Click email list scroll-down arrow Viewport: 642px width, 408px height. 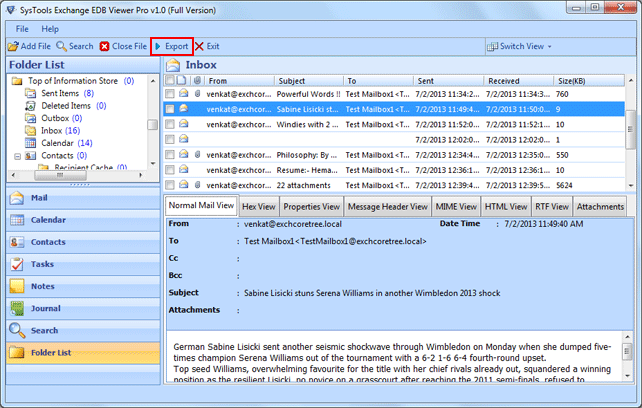[631, 186]
